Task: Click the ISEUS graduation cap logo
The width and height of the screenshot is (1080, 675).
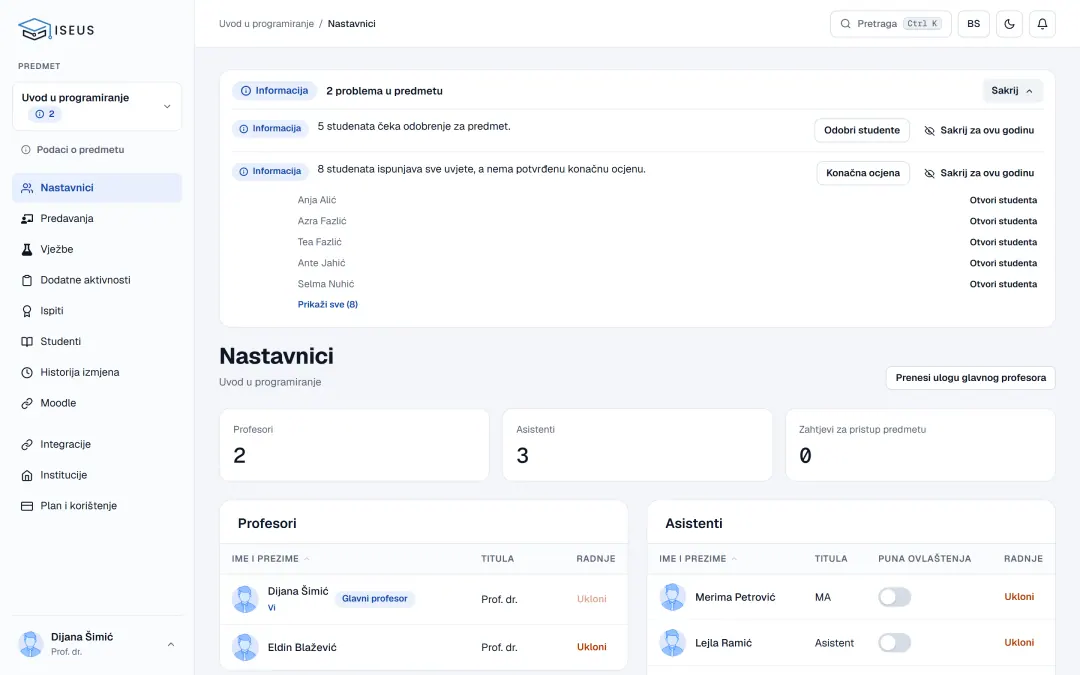Action: pos(34,30)
